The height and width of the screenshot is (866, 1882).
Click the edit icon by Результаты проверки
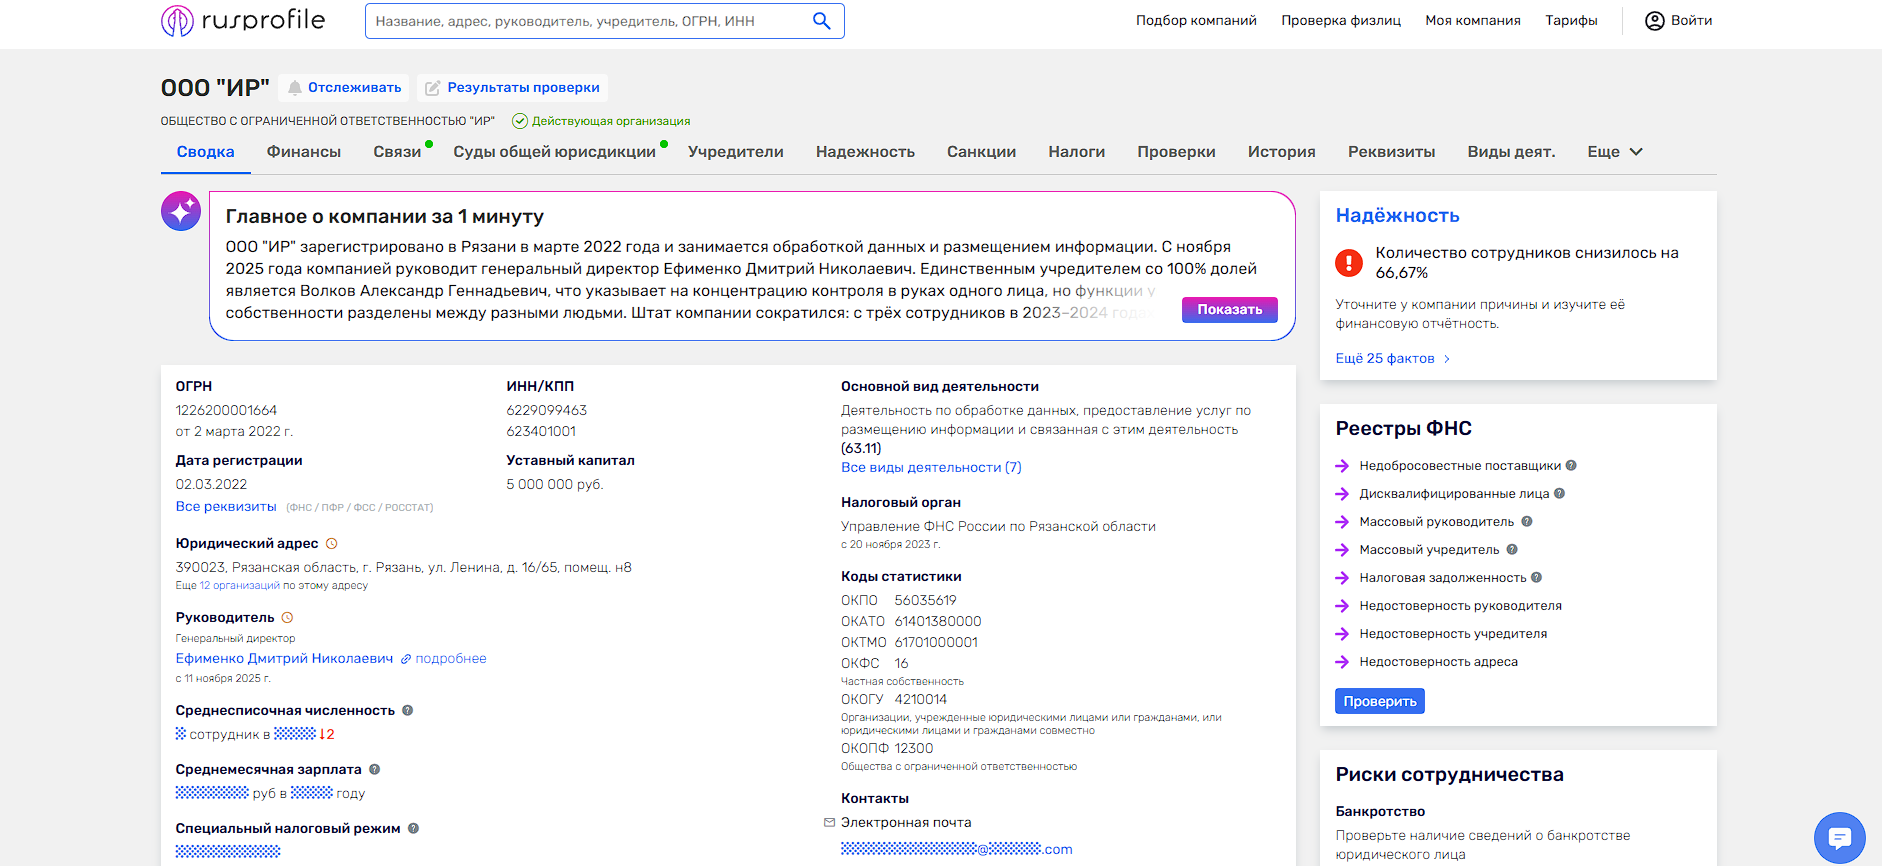coord(433,88)
